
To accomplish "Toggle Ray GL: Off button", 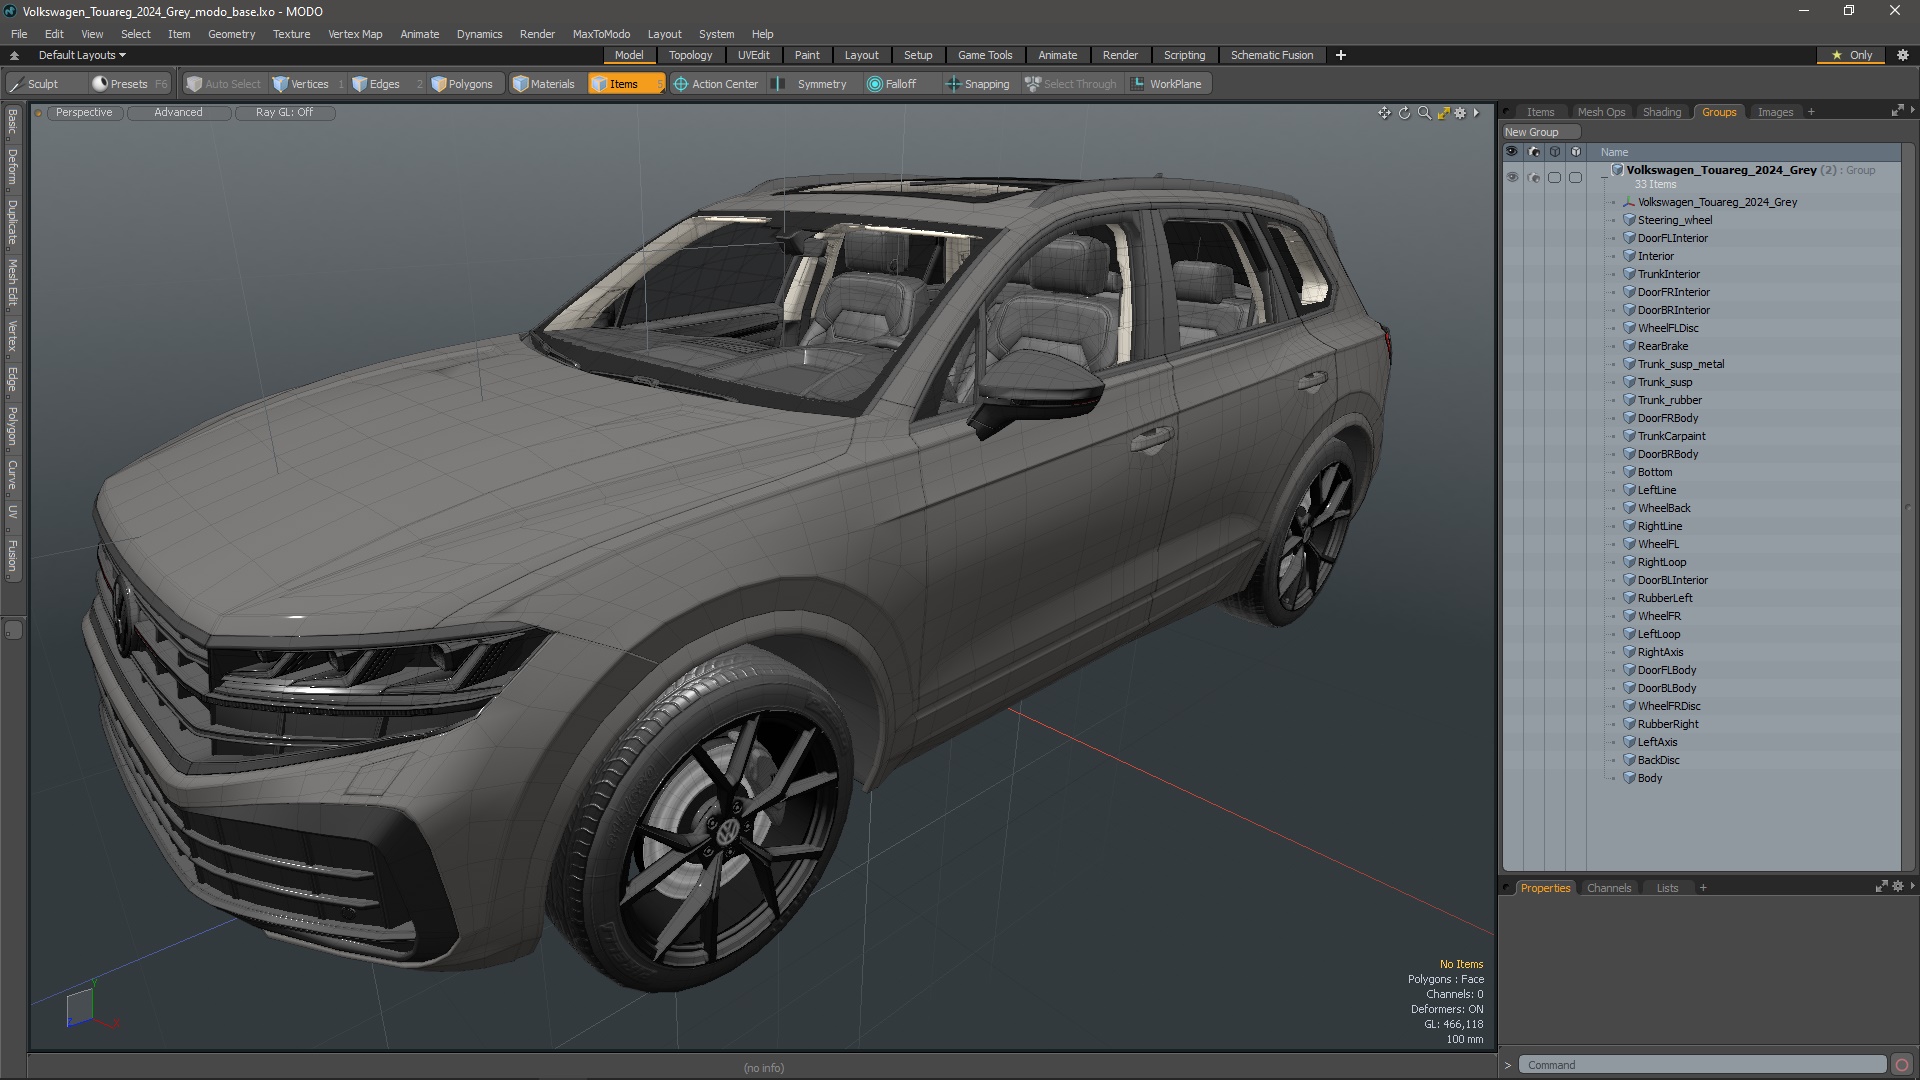I will [x=284, y=113].
